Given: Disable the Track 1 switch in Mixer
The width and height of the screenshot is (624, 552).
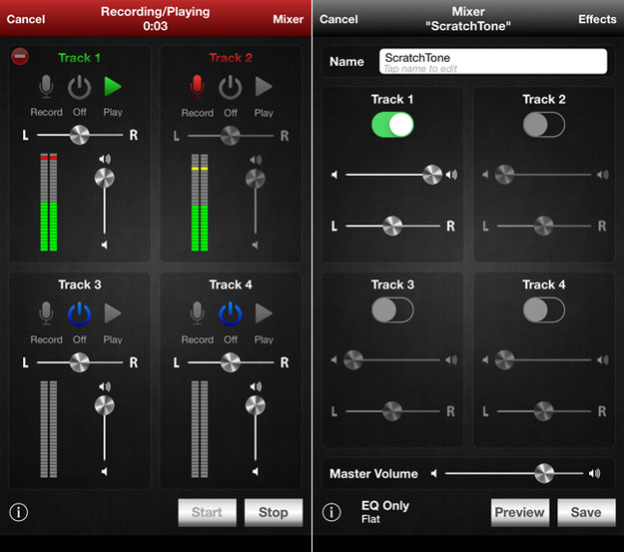Looking at the screenshot, I should point(392,125).
